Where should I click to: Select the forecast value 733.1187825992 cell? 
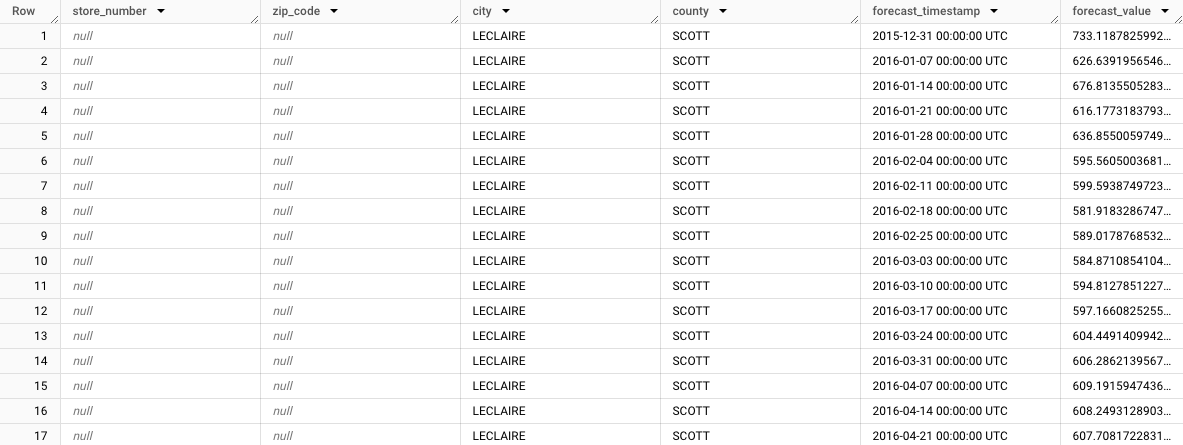1118,36
